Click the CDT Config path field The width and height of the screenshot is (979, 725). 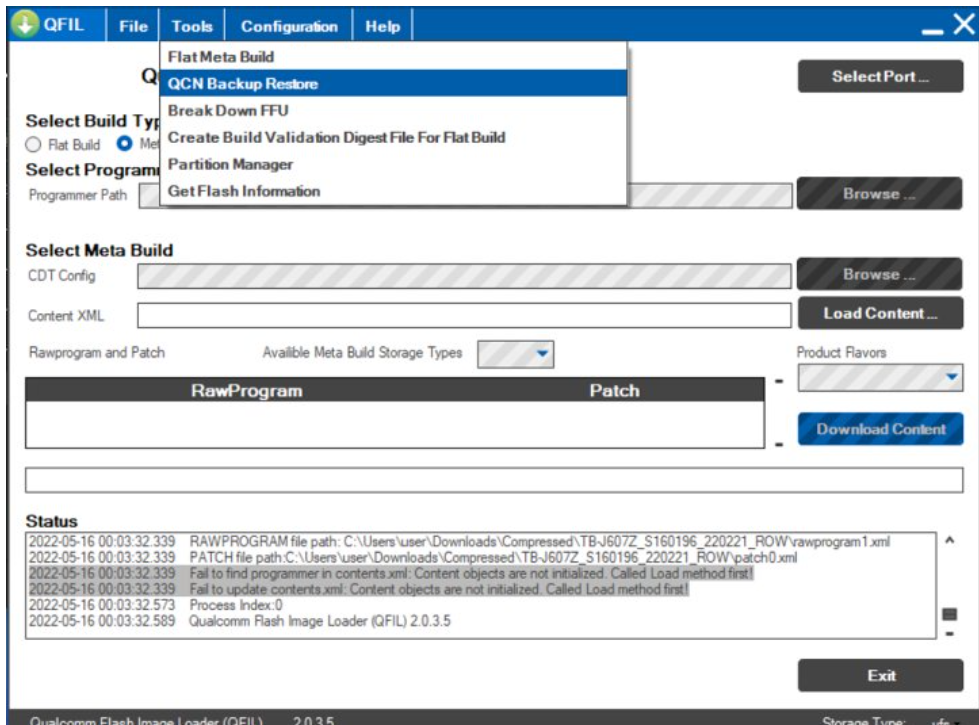click(464, 276)
